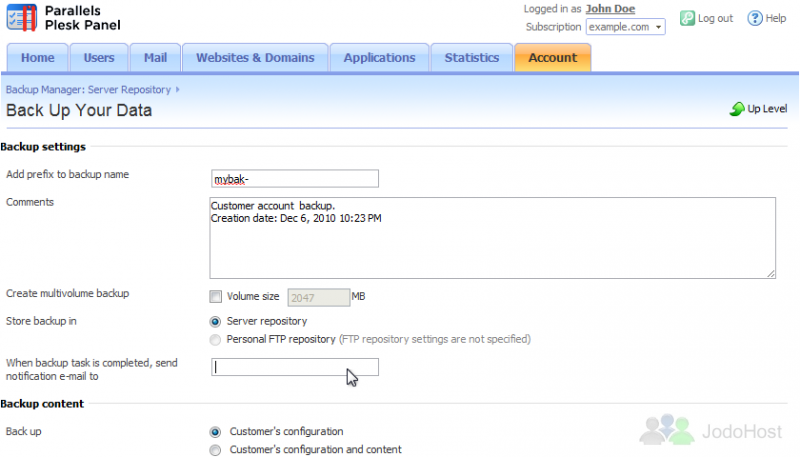Select Customer's configuration and content option
The width and height of the screenshot is (800, 457).
[x=215, y=450]
